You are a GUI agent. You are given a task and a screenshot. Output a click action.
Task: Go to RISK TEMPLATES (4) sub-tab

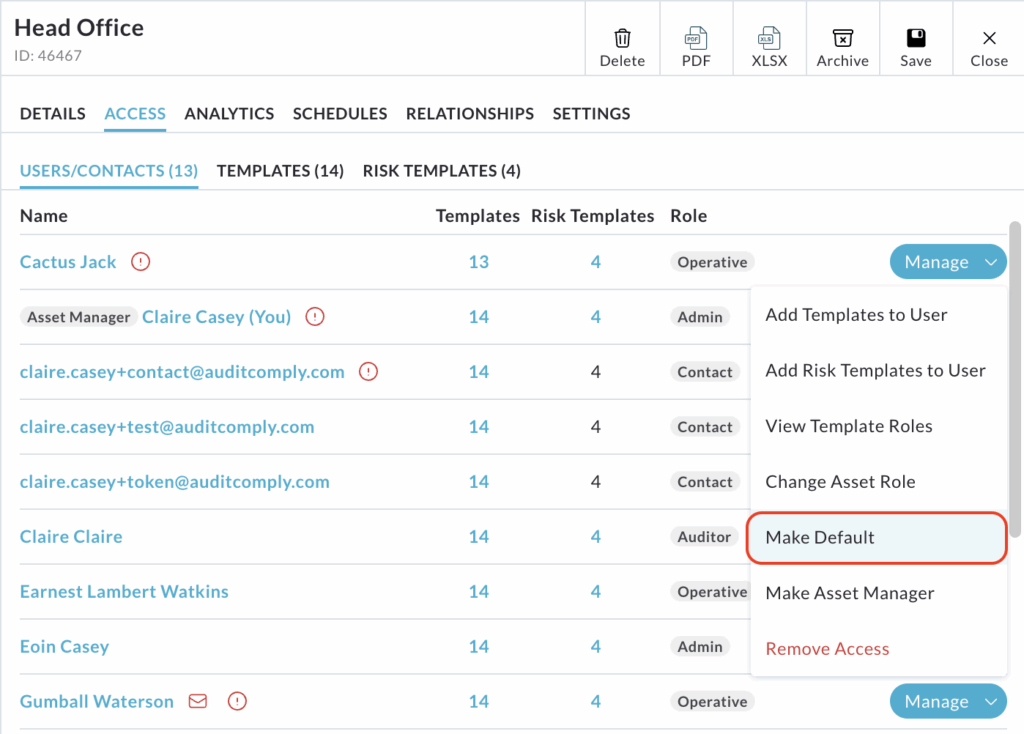point(441,171)
